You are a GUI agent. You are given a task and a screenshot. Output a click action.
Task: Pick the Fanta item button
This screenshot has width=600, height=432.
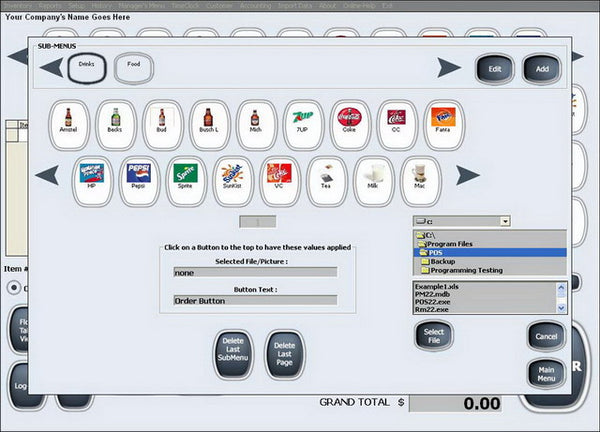[443, 125]
